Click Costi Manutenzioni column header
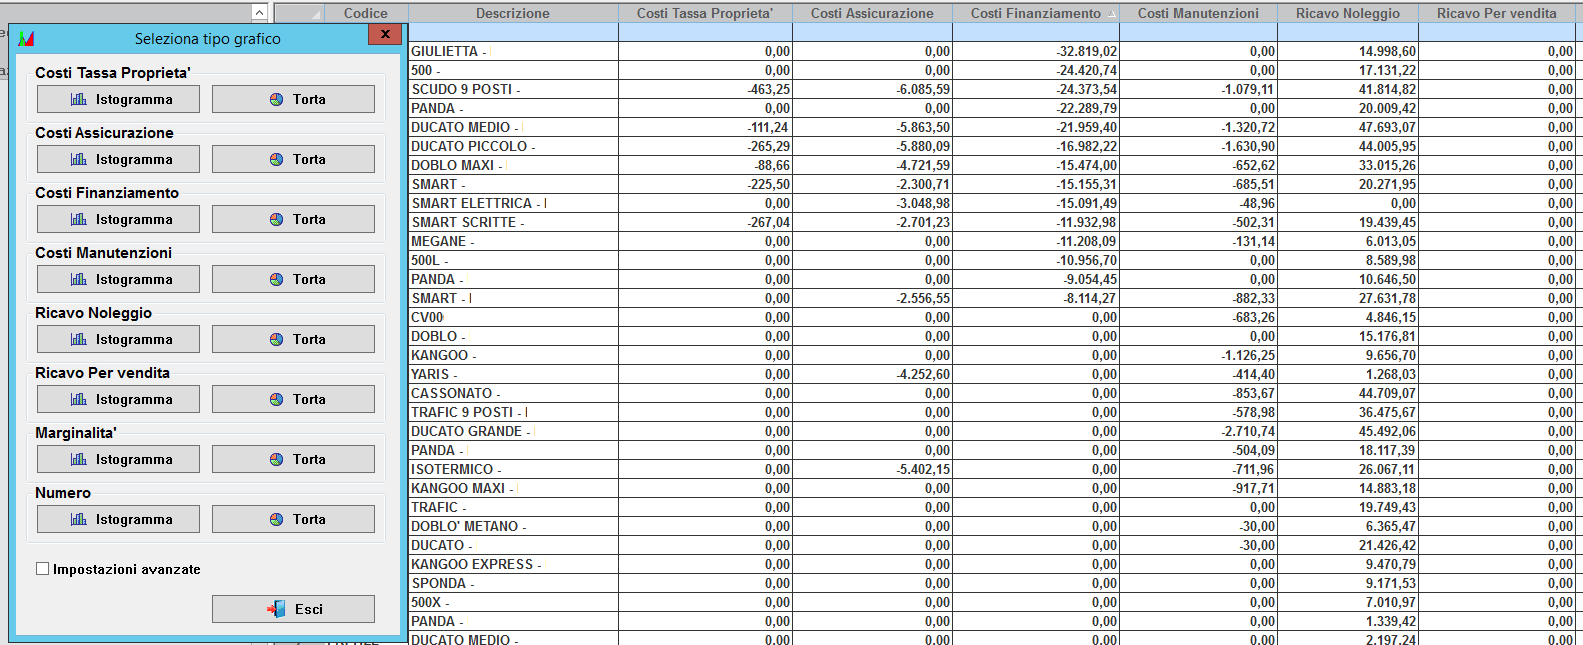Screen dimensions: 1583x645 pos(1198,13)
